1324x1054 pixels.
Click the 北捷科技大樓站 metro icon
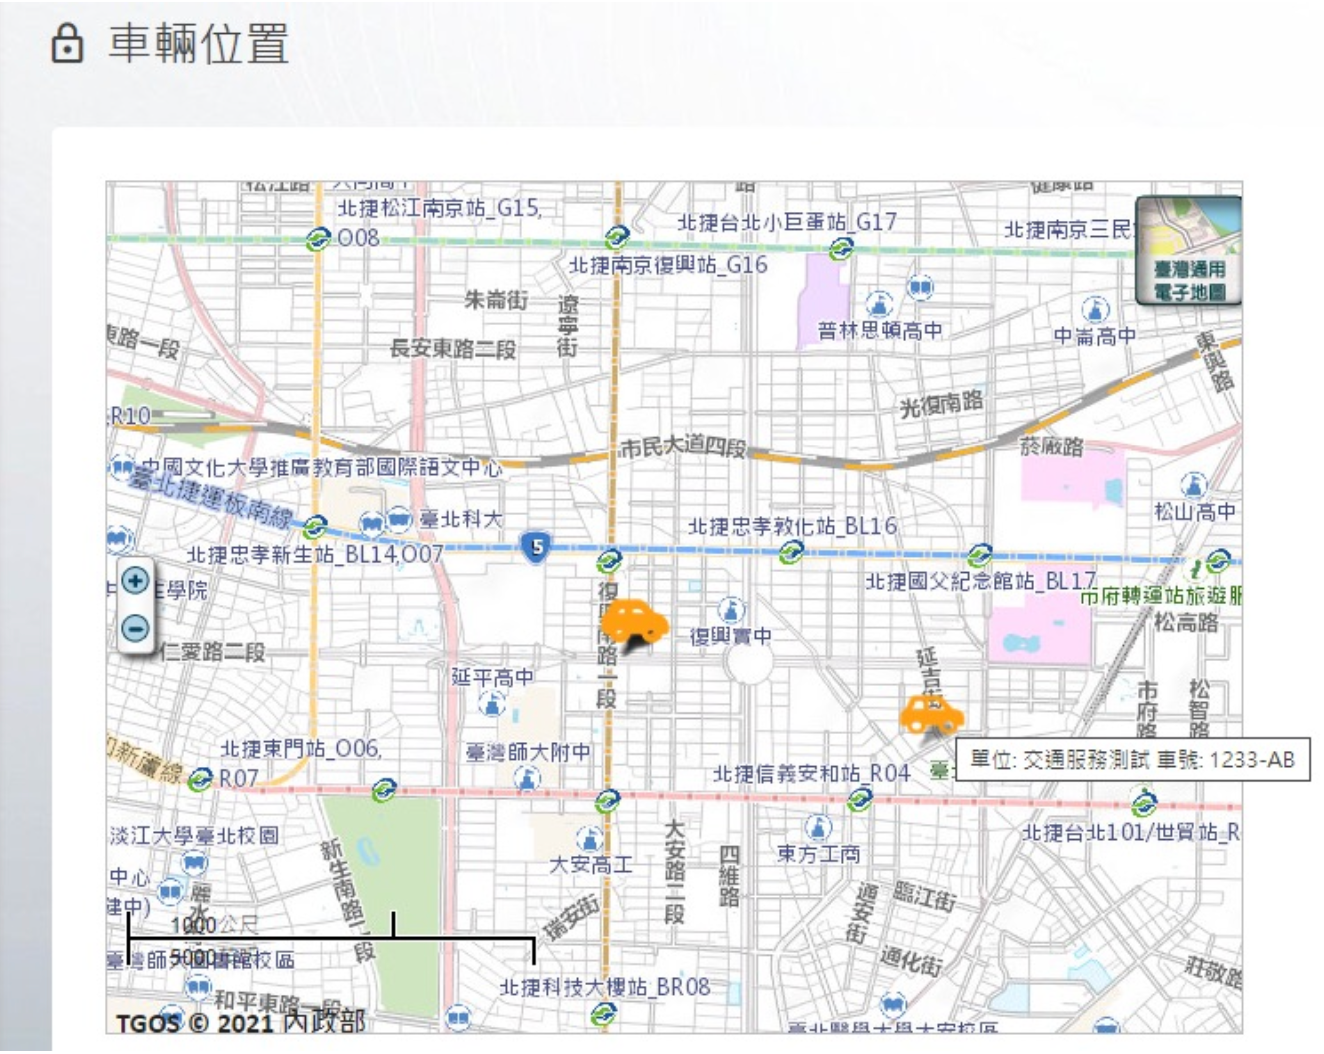[603, 1014]
